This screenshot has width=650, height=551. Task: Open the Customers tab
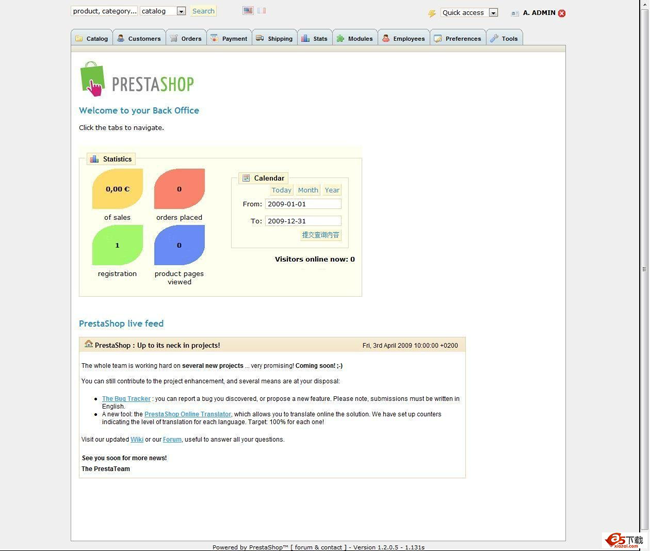point(139,38)
